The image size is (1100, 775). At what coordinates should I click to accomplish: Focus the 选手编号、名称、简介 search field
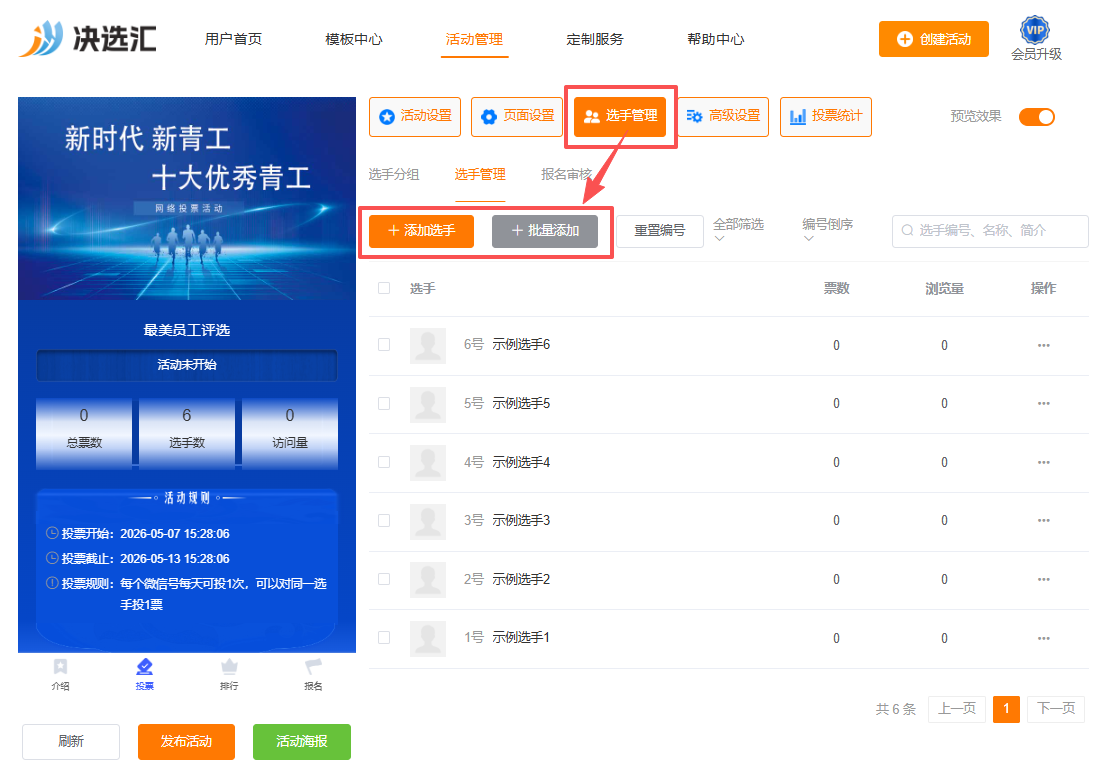[x=990, y=231]
